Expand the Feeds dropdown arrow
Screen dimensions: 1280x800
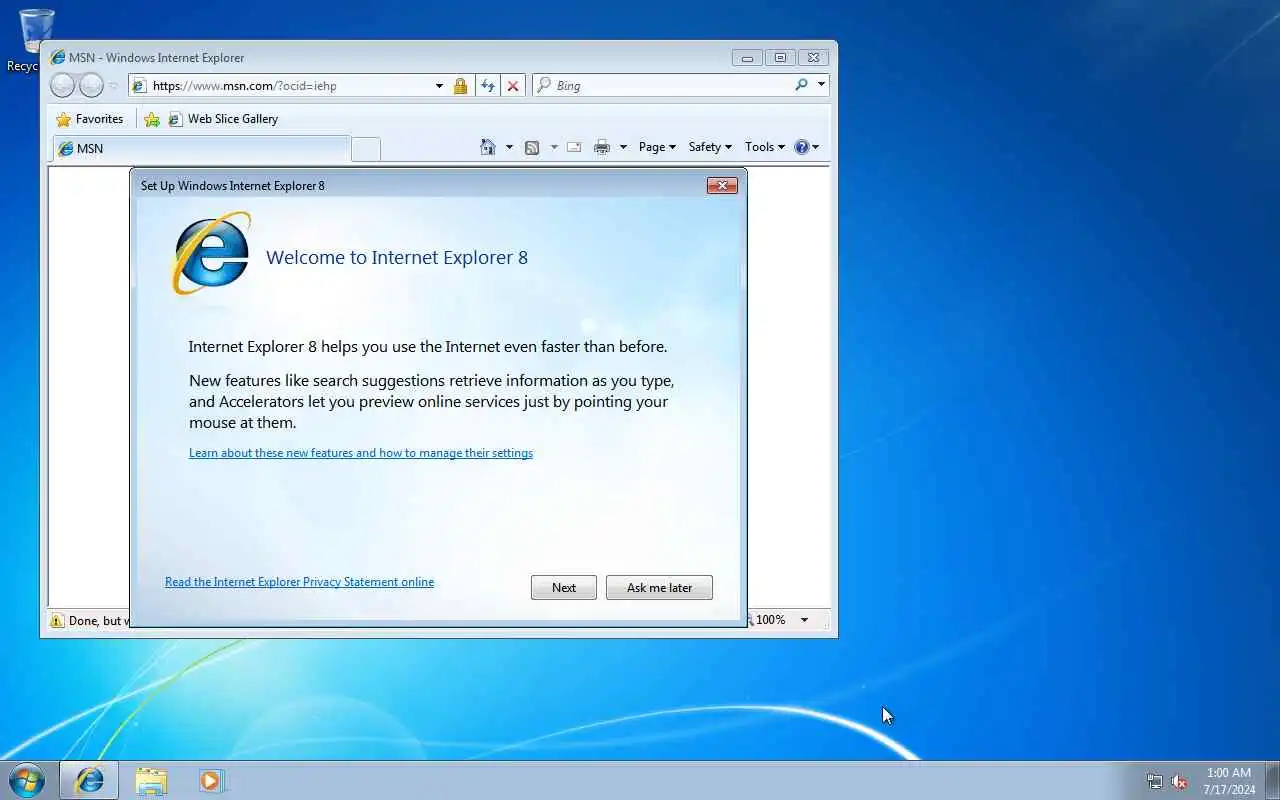pyautogui.click(x=554, y=147)
